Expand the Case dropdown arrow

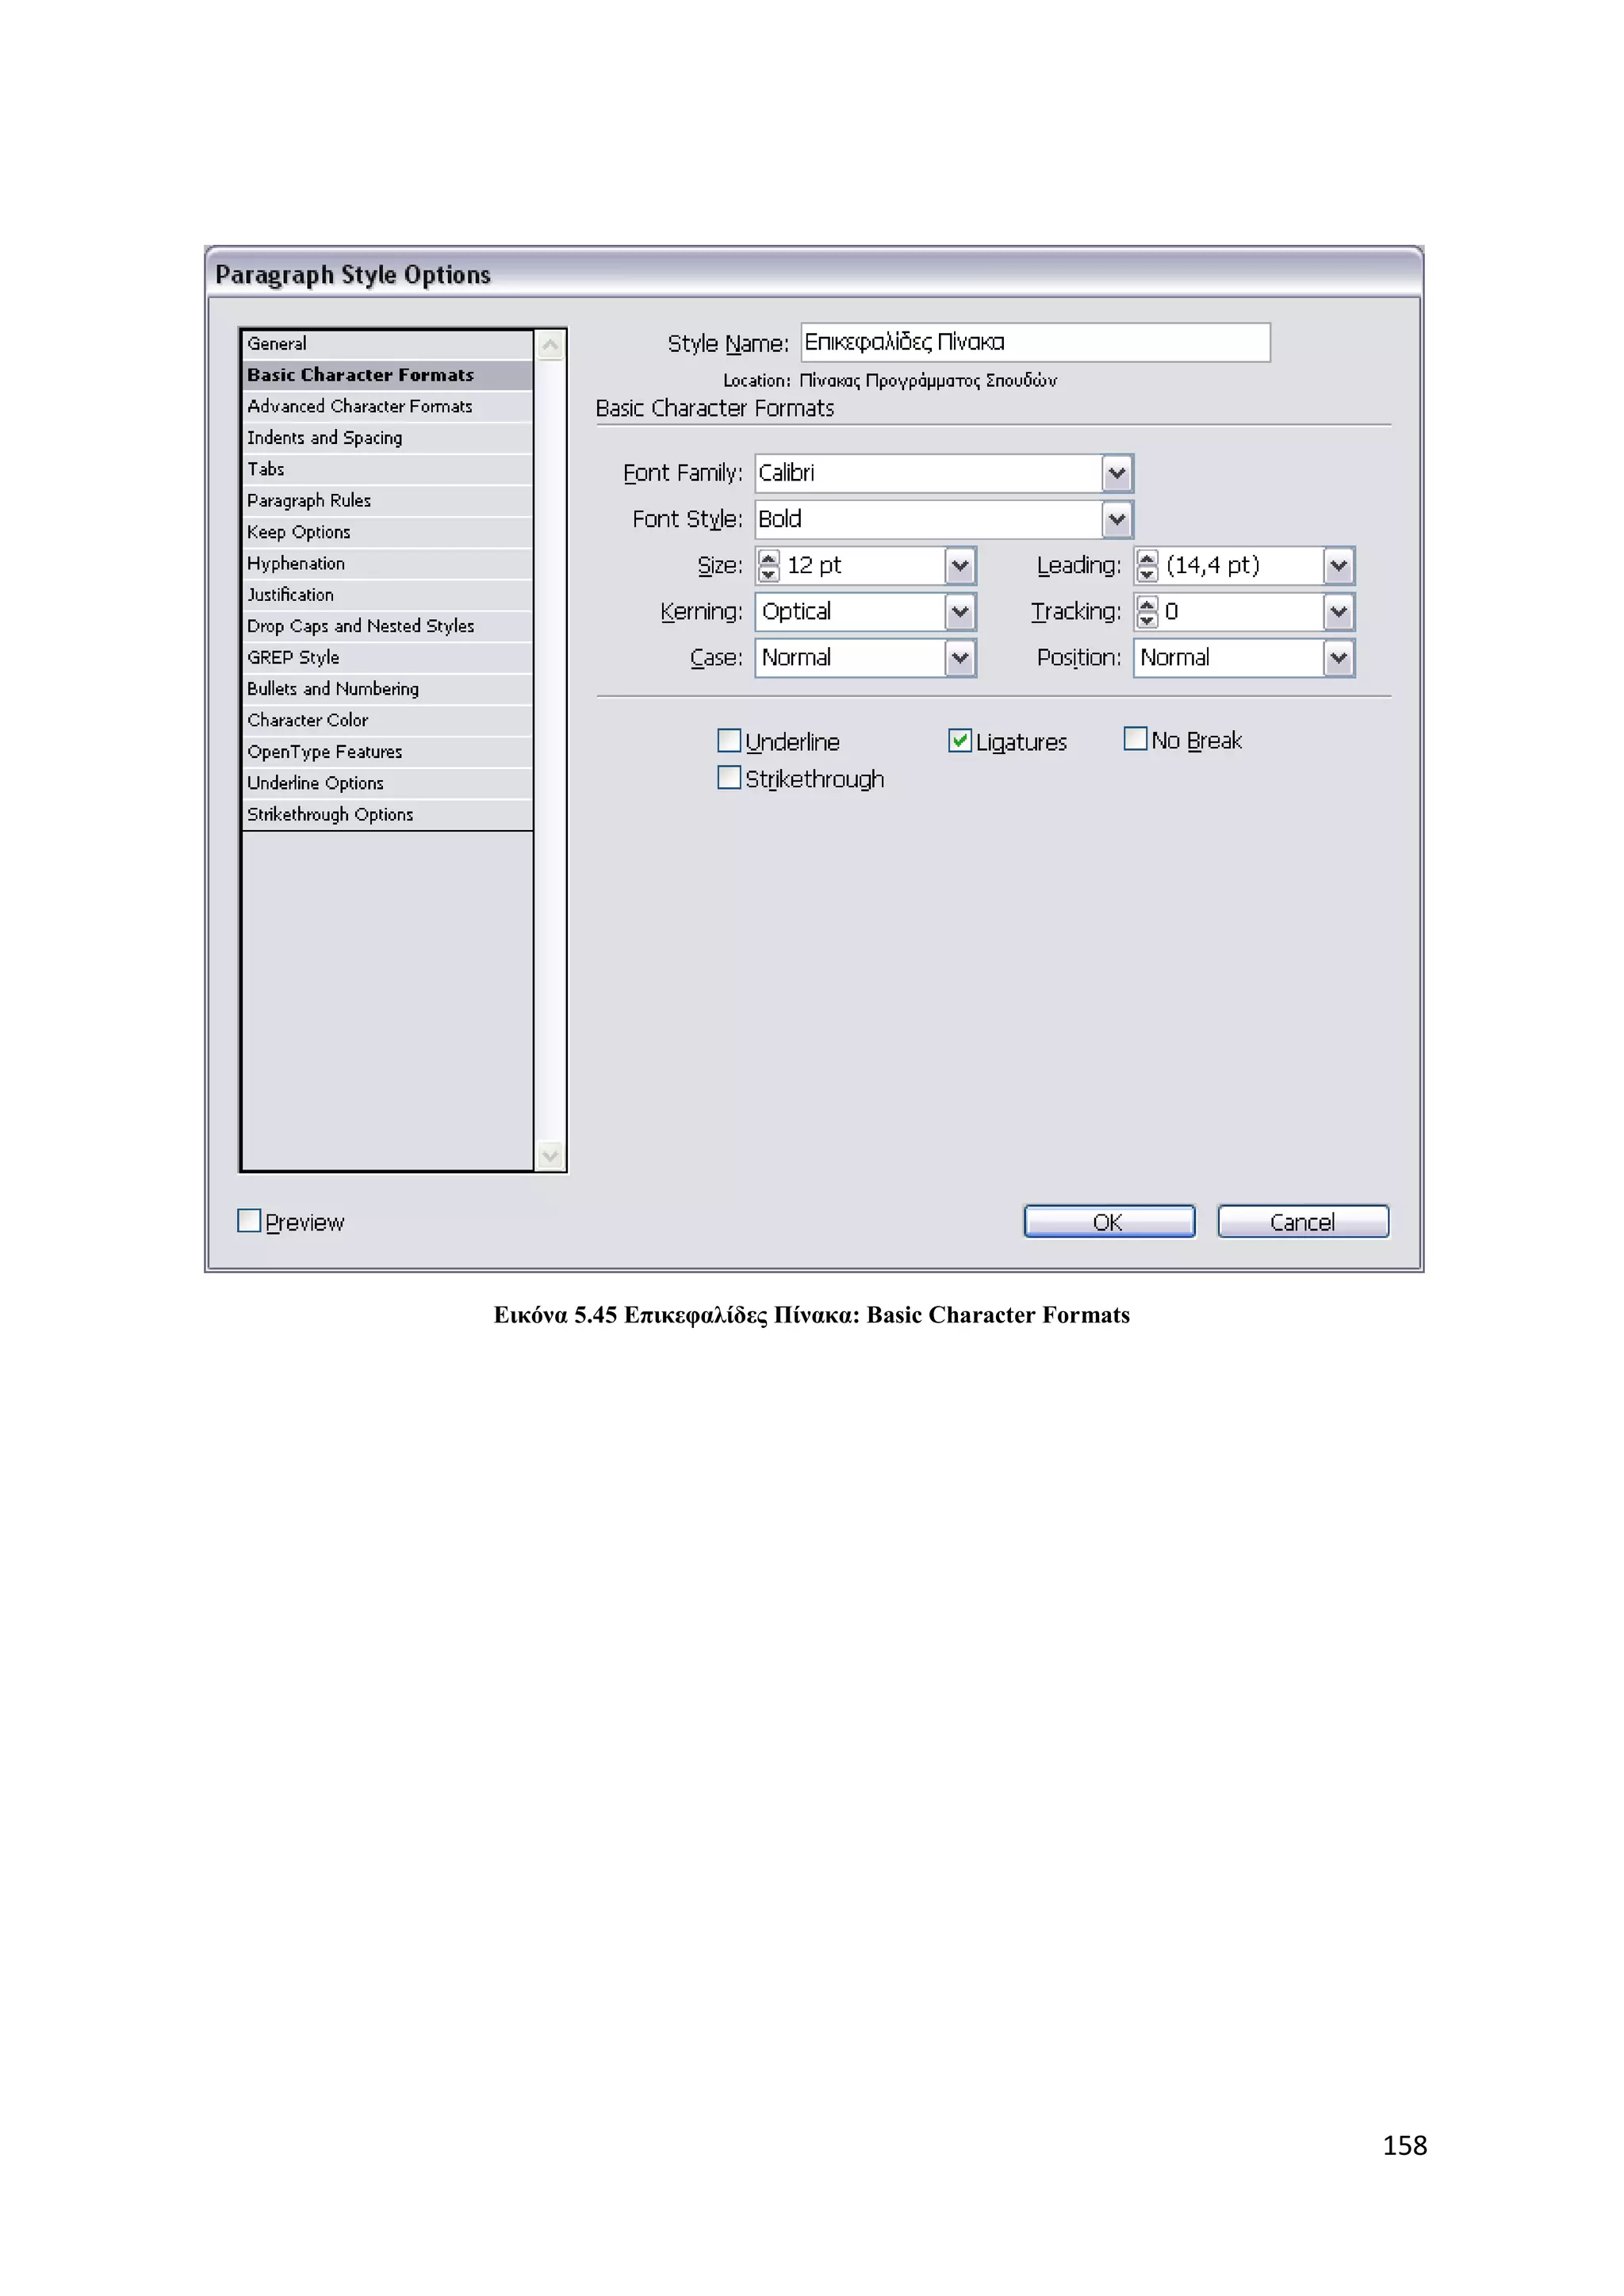pyautogui.click(x=960, y=658)
